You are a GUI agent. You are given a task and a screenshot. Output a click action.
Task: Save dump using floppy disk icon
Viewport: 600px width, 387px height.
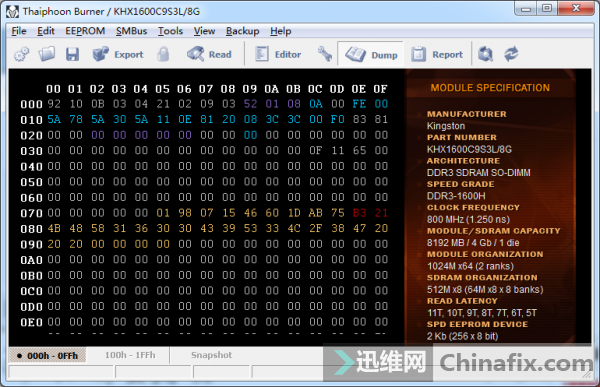[x=72, y=54]
